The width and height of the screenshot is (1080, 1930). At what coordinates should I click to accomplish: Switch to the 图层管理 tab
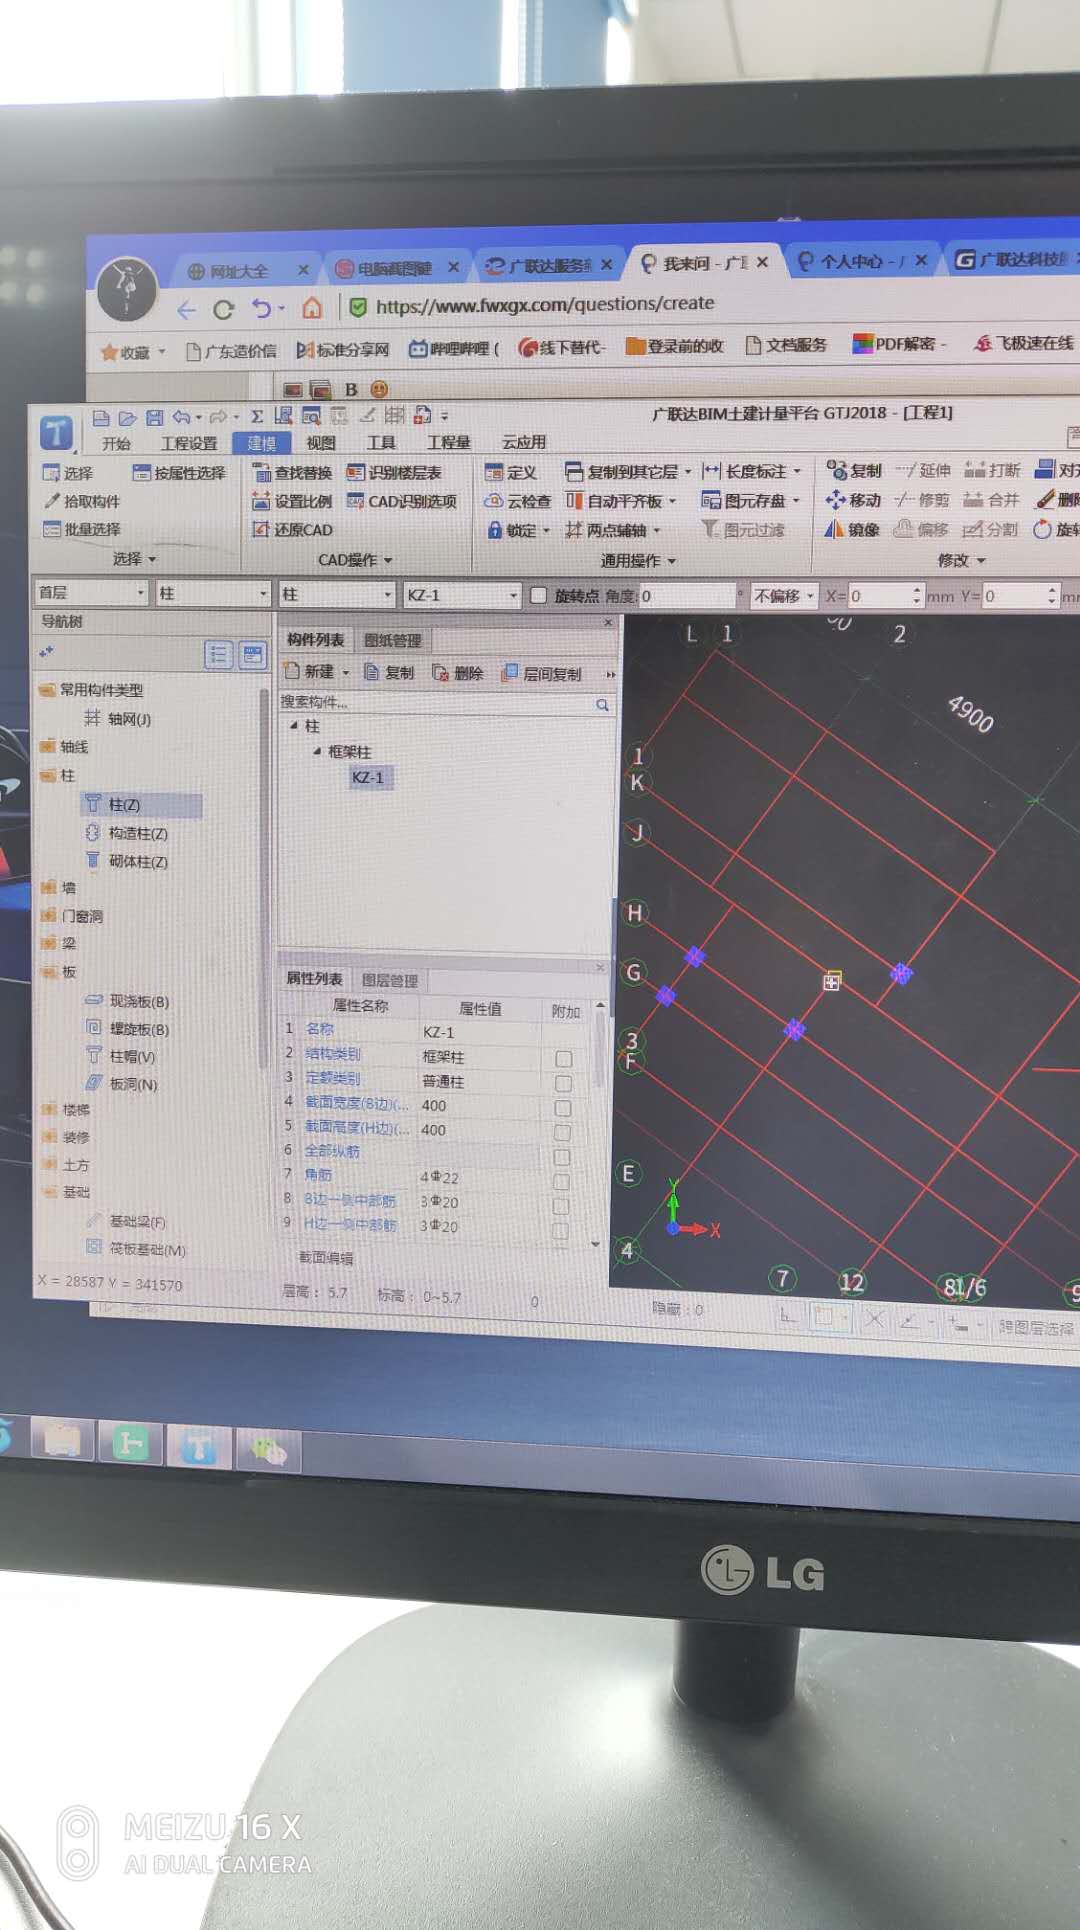pos(390,980)
